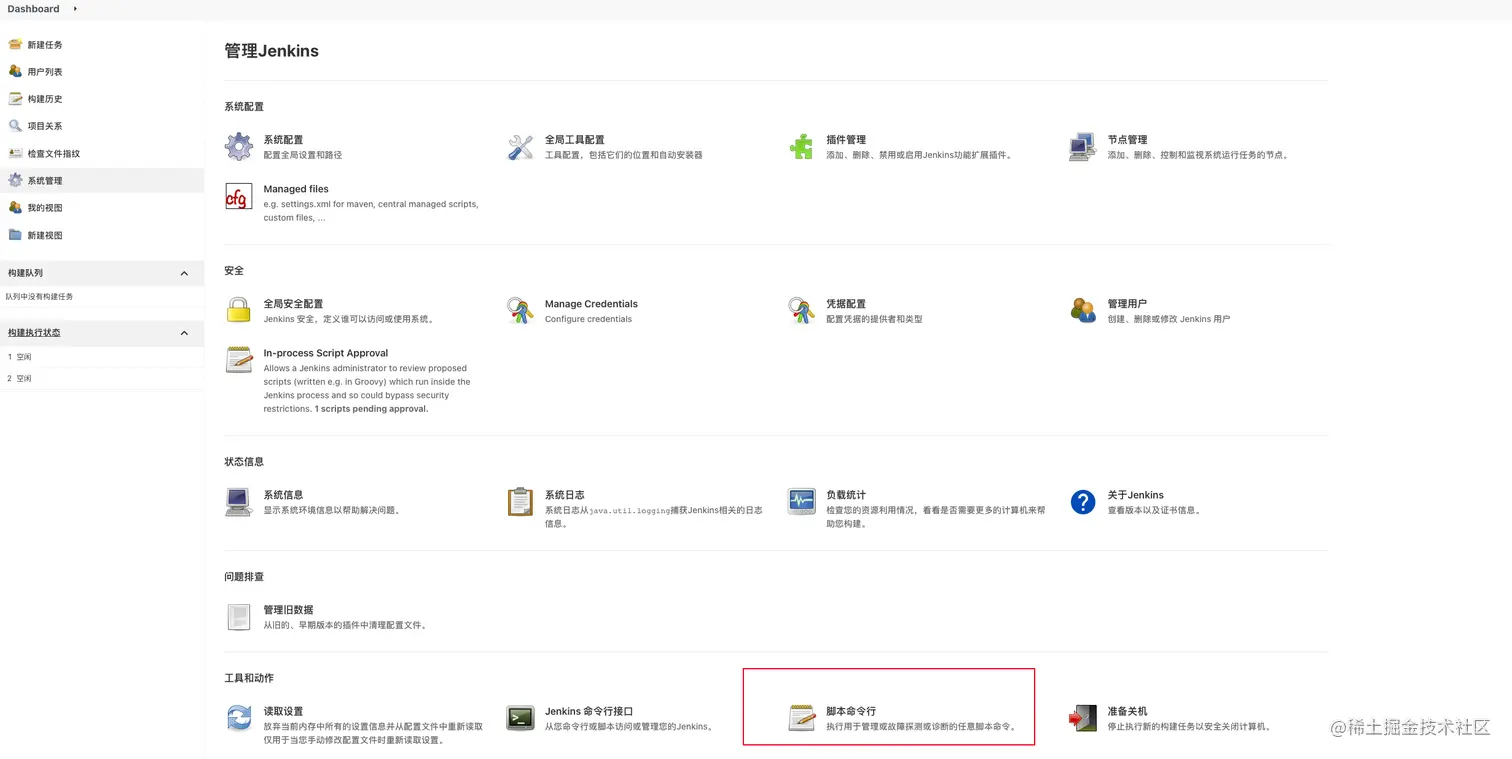Click the 凭据配置 keys icon
Viewport: 1512px width, 759px height.
click(x=801, y=311)
